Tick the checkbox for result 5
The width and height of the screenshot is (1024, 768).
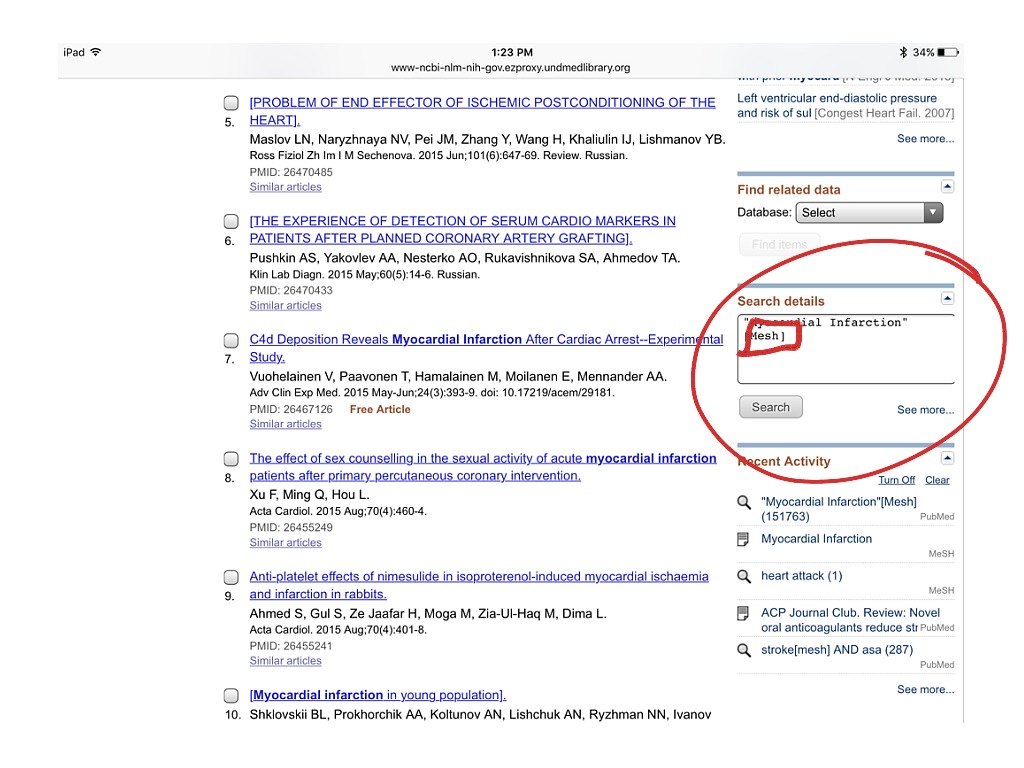point(231,103)
